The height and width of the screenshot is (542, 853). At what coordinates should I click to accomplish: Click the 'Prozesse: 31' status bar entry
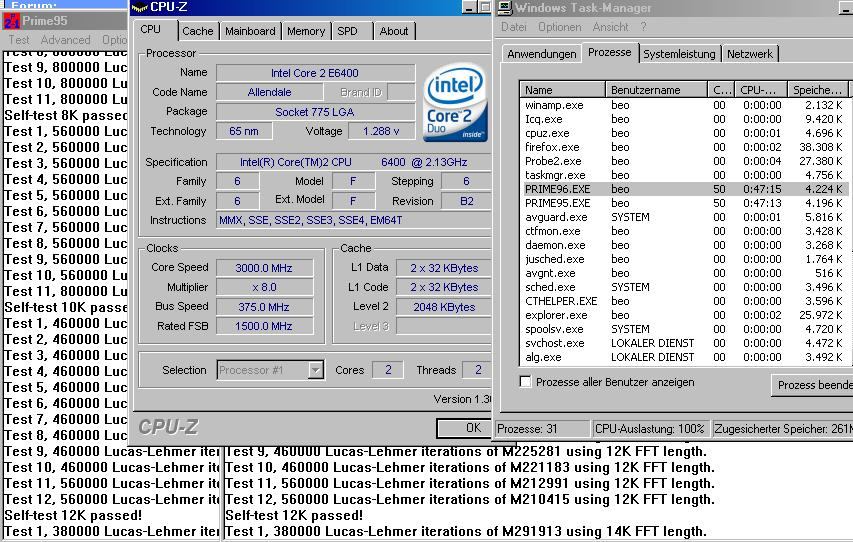[x=542, y=429]
